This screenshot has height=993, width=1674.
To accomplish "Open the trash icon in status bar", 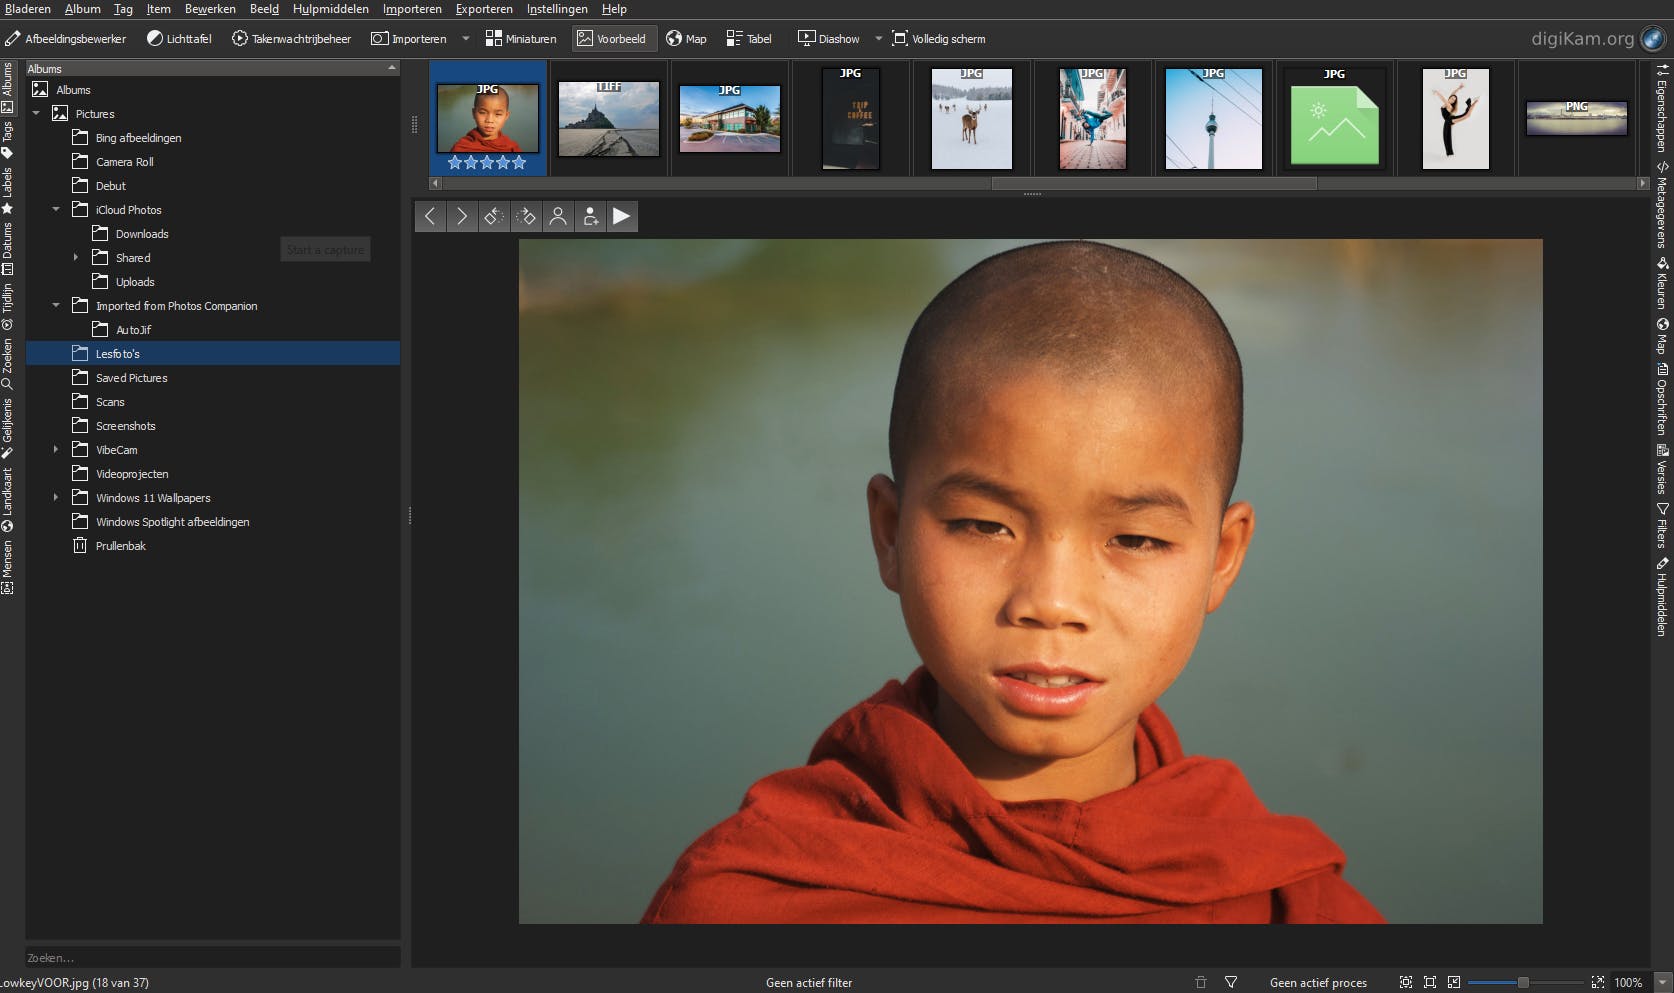I will [1201, 982].
